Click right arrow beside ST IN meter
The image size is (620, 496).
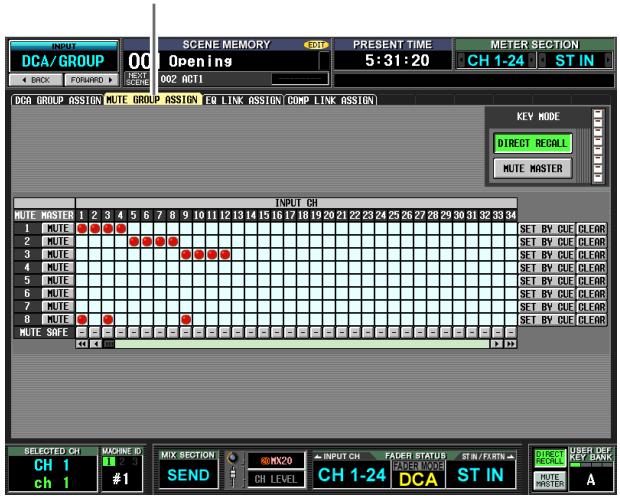click(608, 61)
